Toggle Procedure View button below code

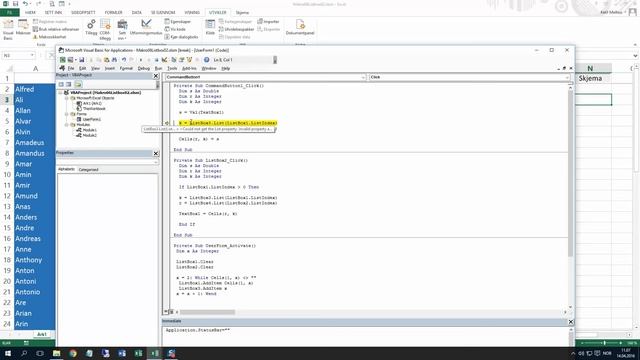tap(166, 312)
